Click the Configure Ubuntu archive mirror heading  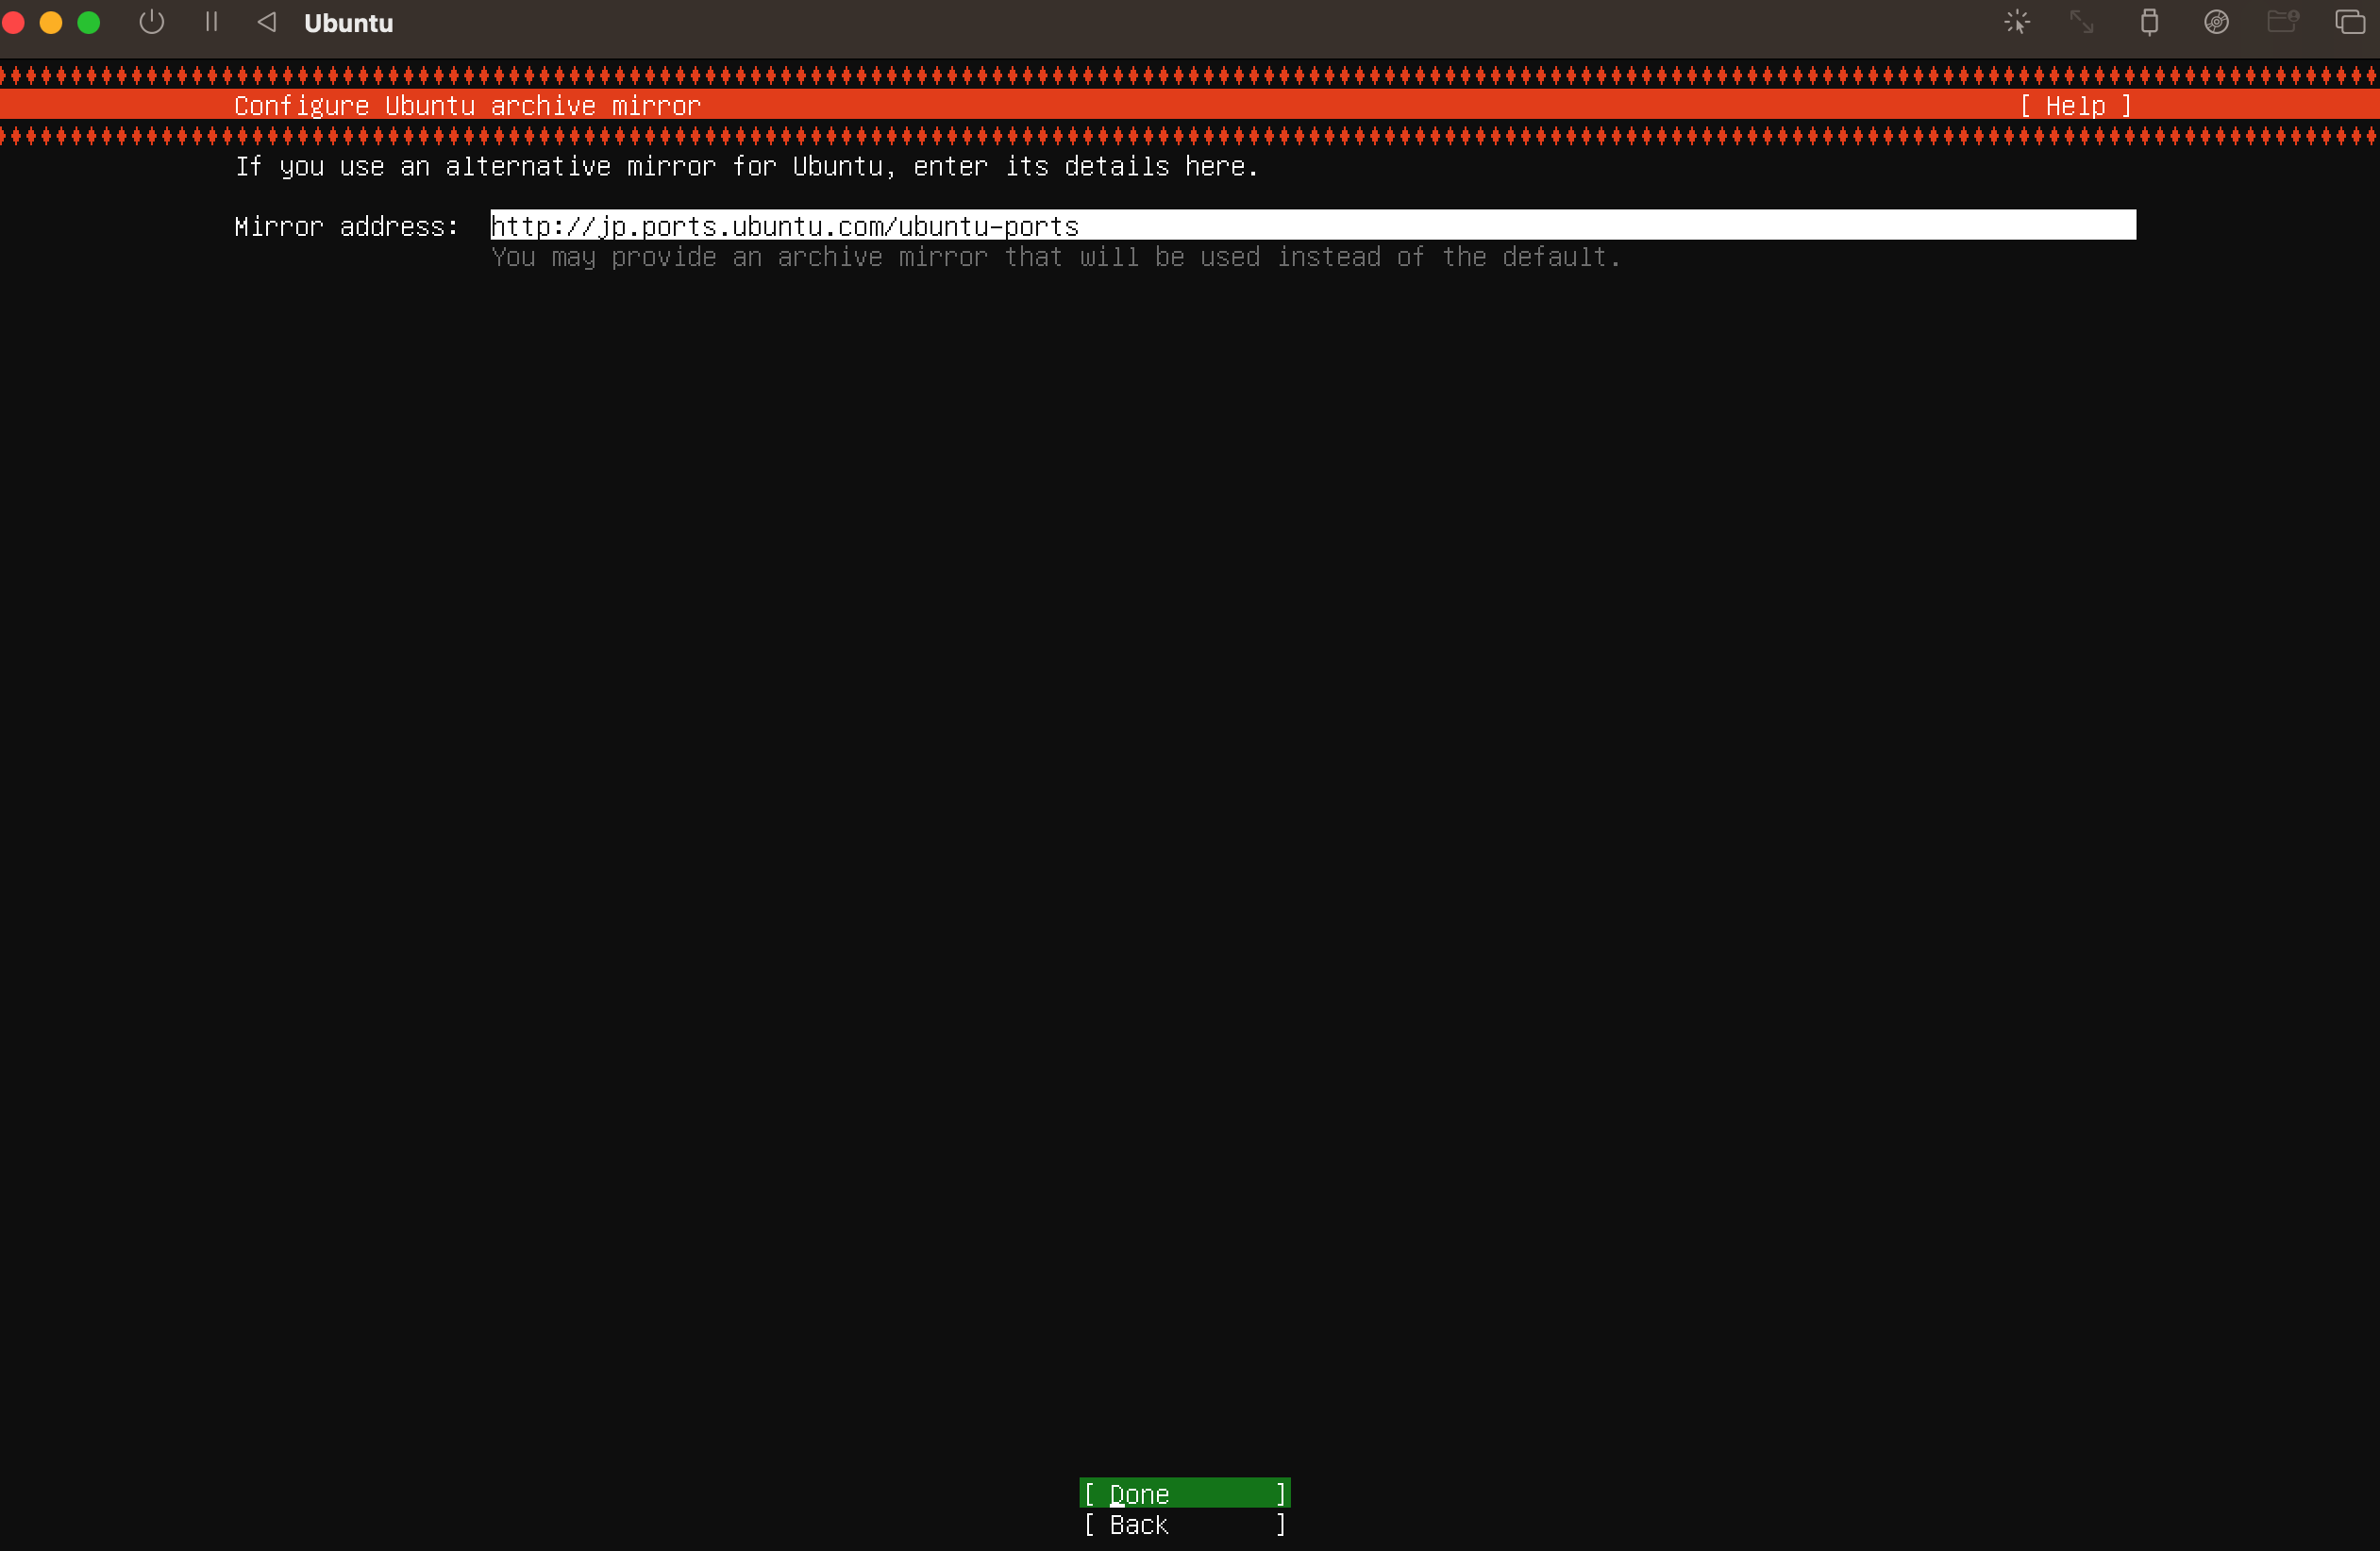[x=467, y=106]
